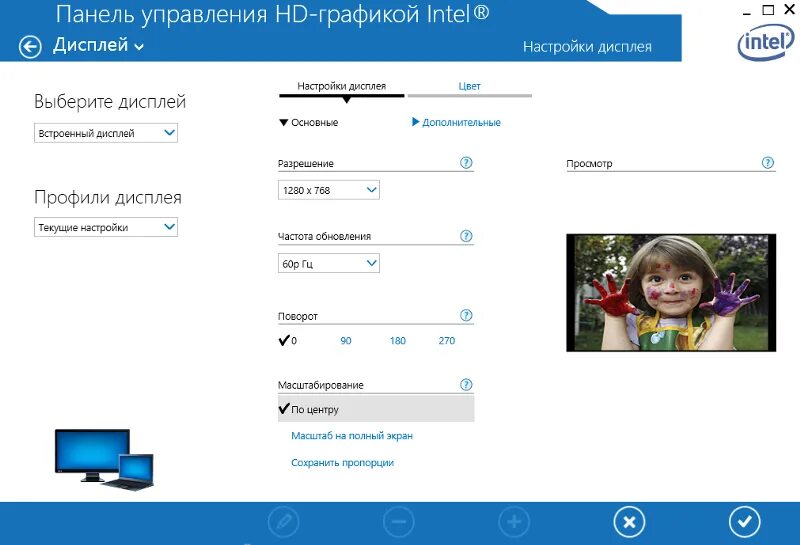The height and width of the screenshot is (545, 800).
Task: Cancel changes with the X icon
Action: (x=629, y=522)
